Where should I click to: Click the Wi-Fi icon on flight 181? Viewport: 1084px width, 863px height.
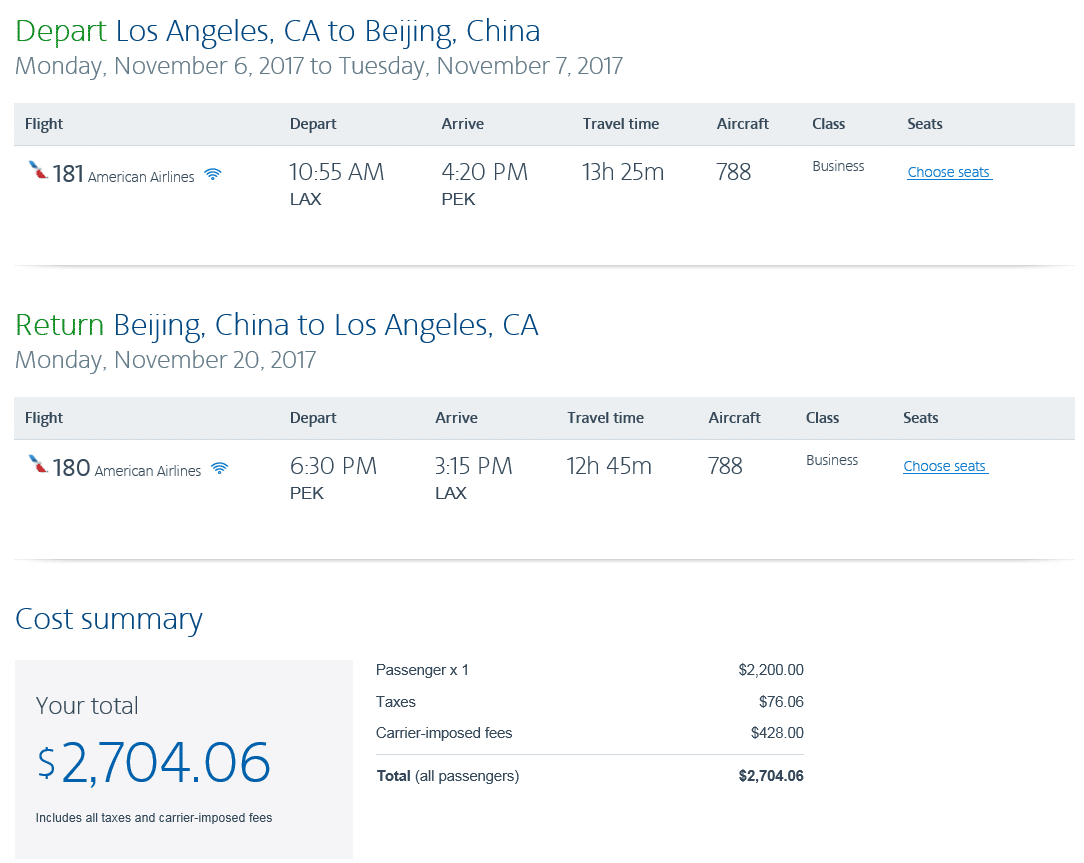point(212,175)
